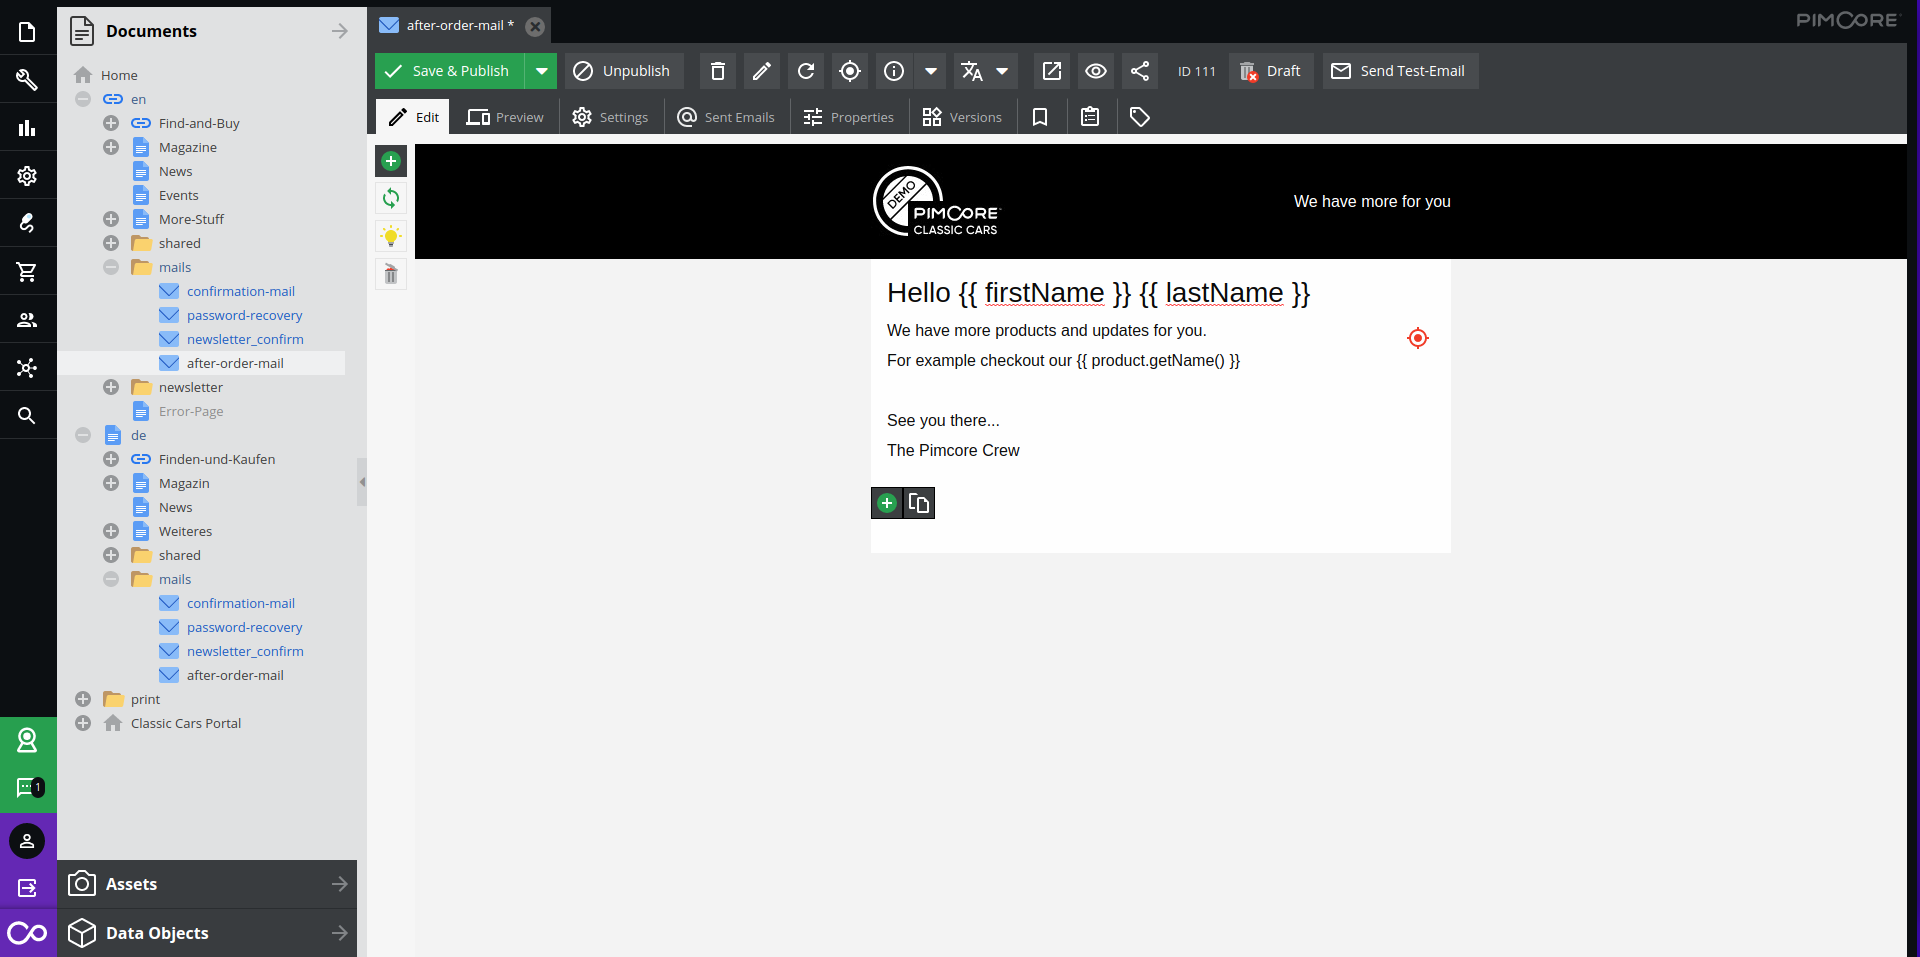1920x957 pixels.
Task: Open the Save & Publish dropdown arrow
Action: (541, 71)
